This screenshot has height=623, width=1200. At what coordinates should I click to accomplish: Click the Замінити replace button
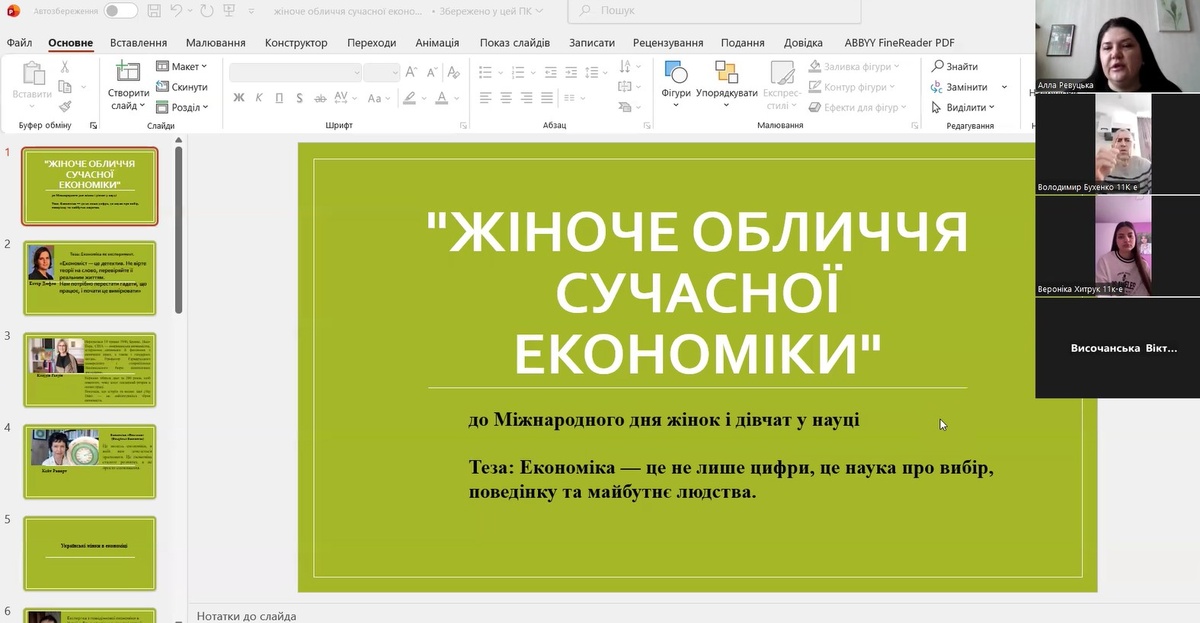(x=960, y=87)
